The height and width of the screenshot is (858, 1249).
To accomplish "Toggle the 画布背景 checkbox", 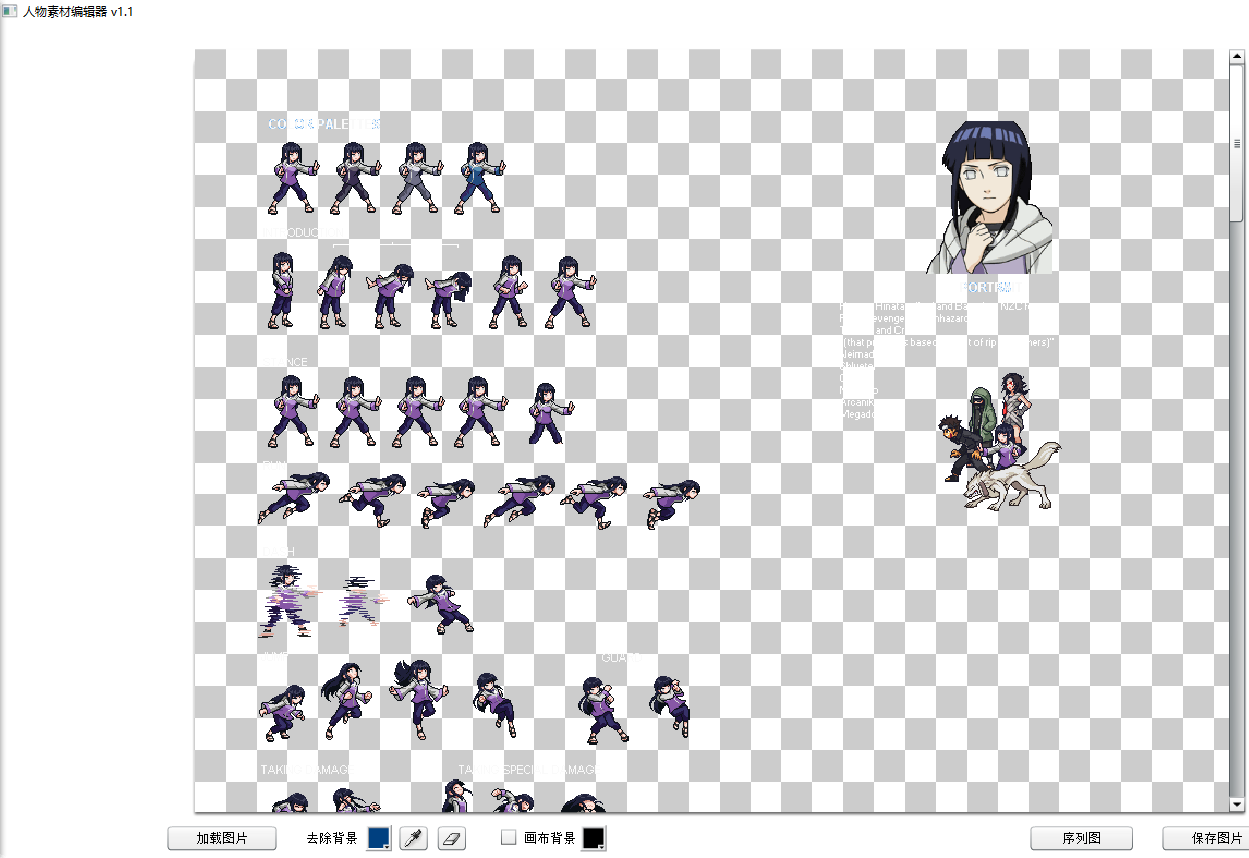I will [509, 837].
